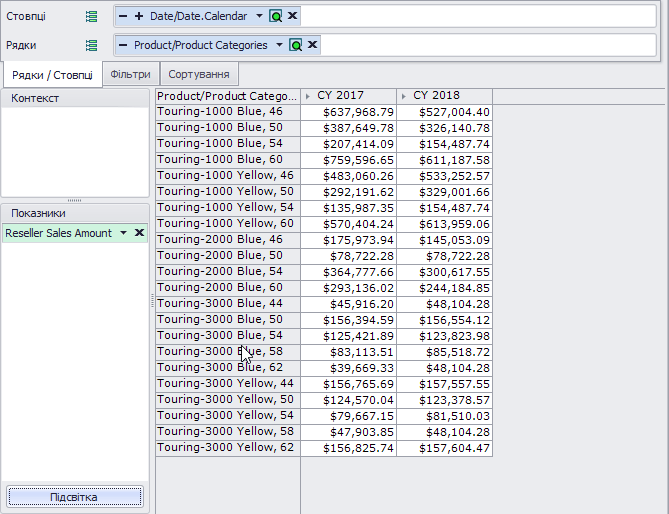Select row Touring-3000 Yellow, 44
The height and width of the screenshot is (514, 669).
228,384
